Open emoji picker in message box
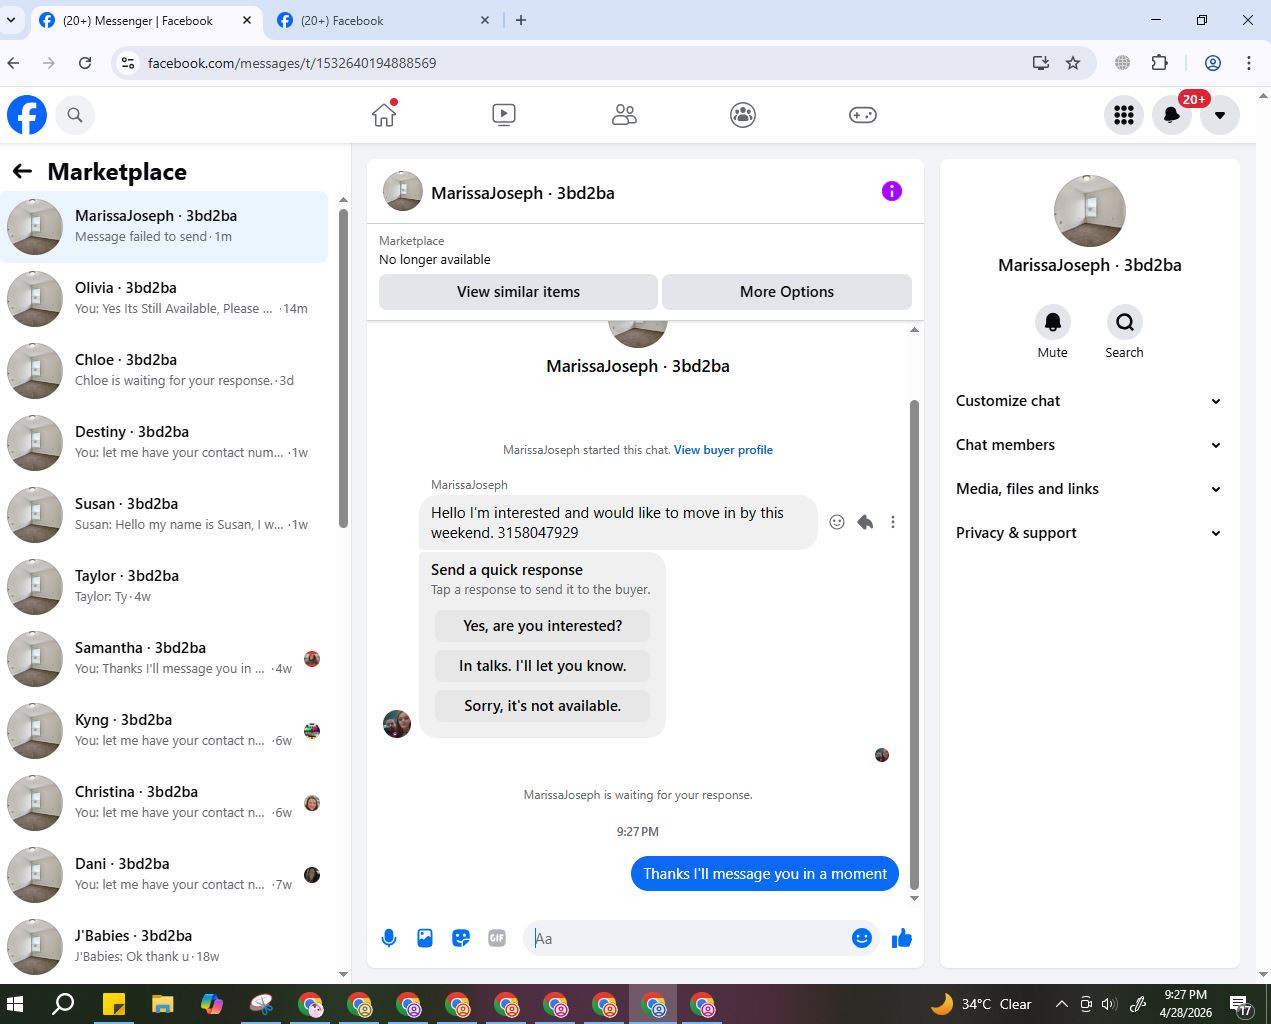The image size is (1271, 1024). (x=862, y=938)
